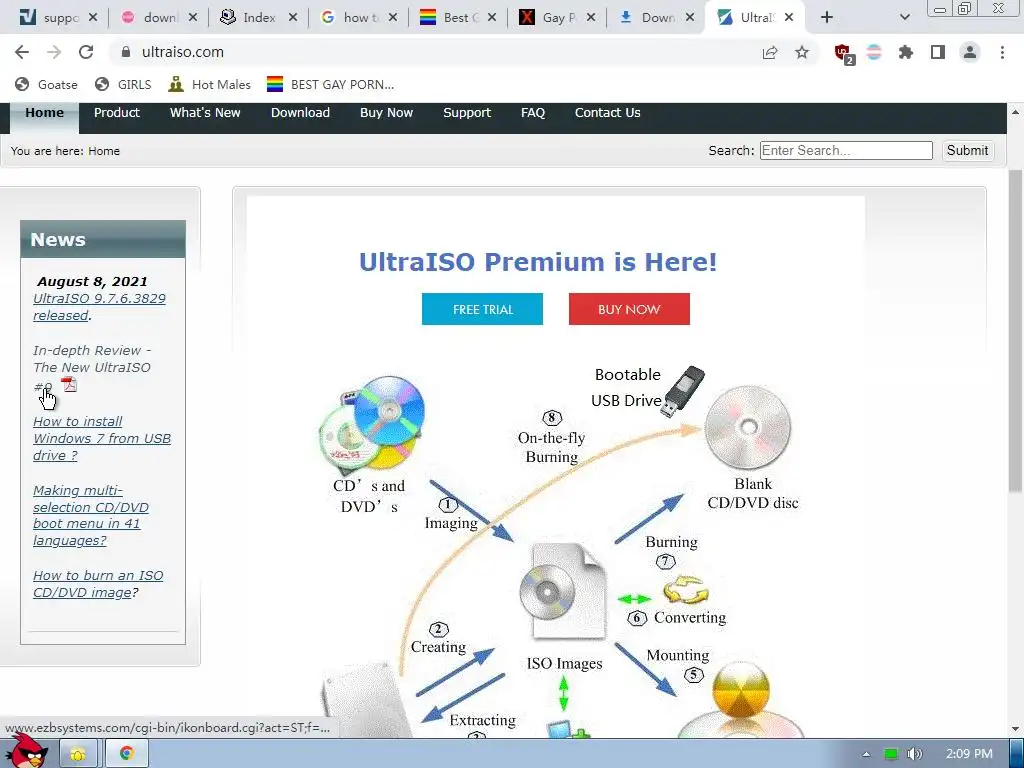Image resolution: width=1024 pixels, height=768 pixels.
Task: Click the UltraISO feature diagram image
Action: [562, 552]
